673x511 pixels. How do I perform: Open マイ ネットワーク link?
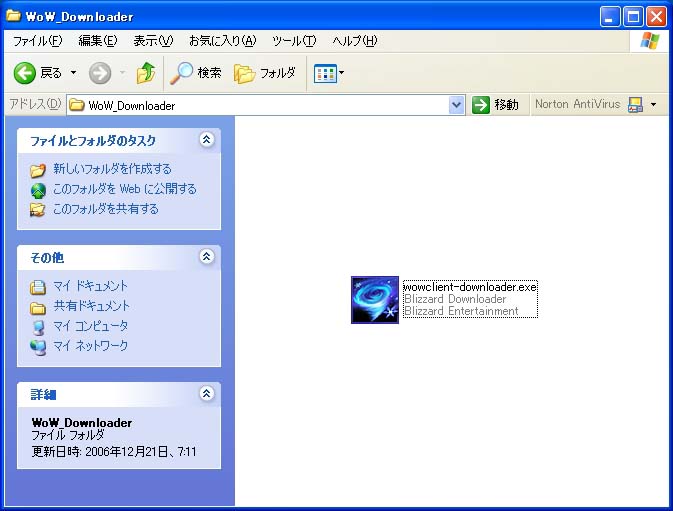90,346
